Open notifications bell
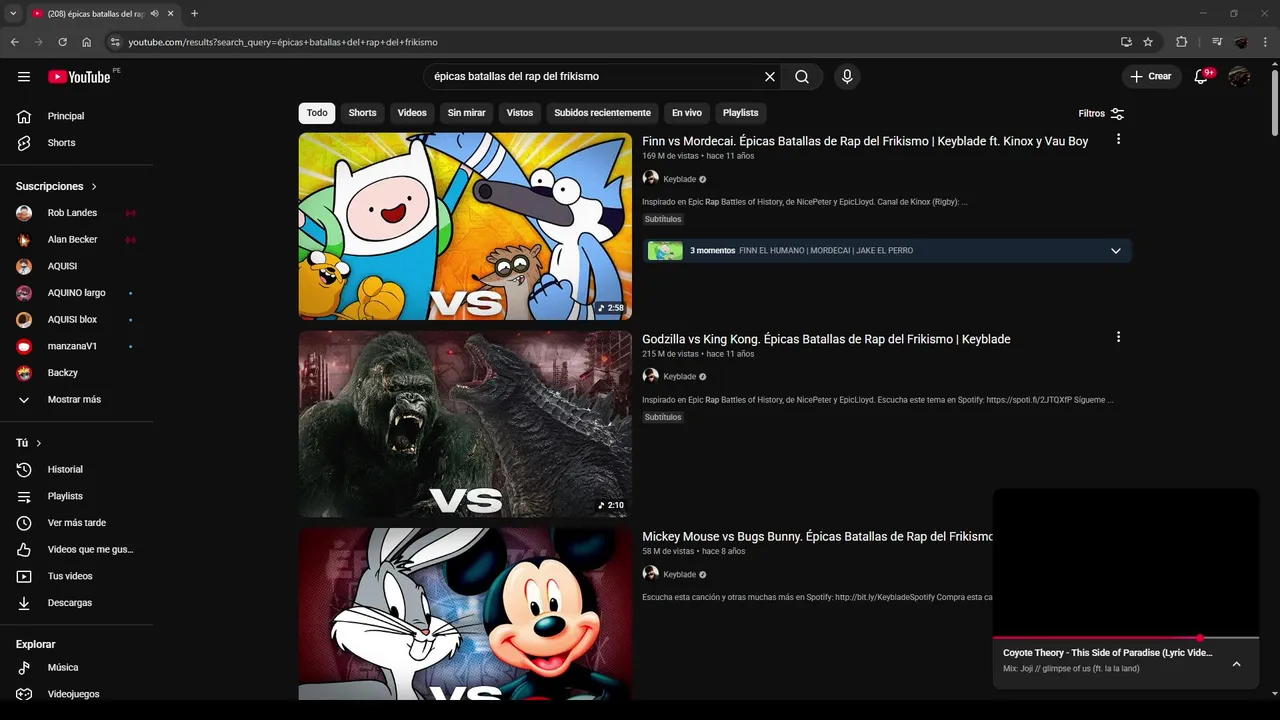The image size is (1280, 720). click(x=1202, y=77)
